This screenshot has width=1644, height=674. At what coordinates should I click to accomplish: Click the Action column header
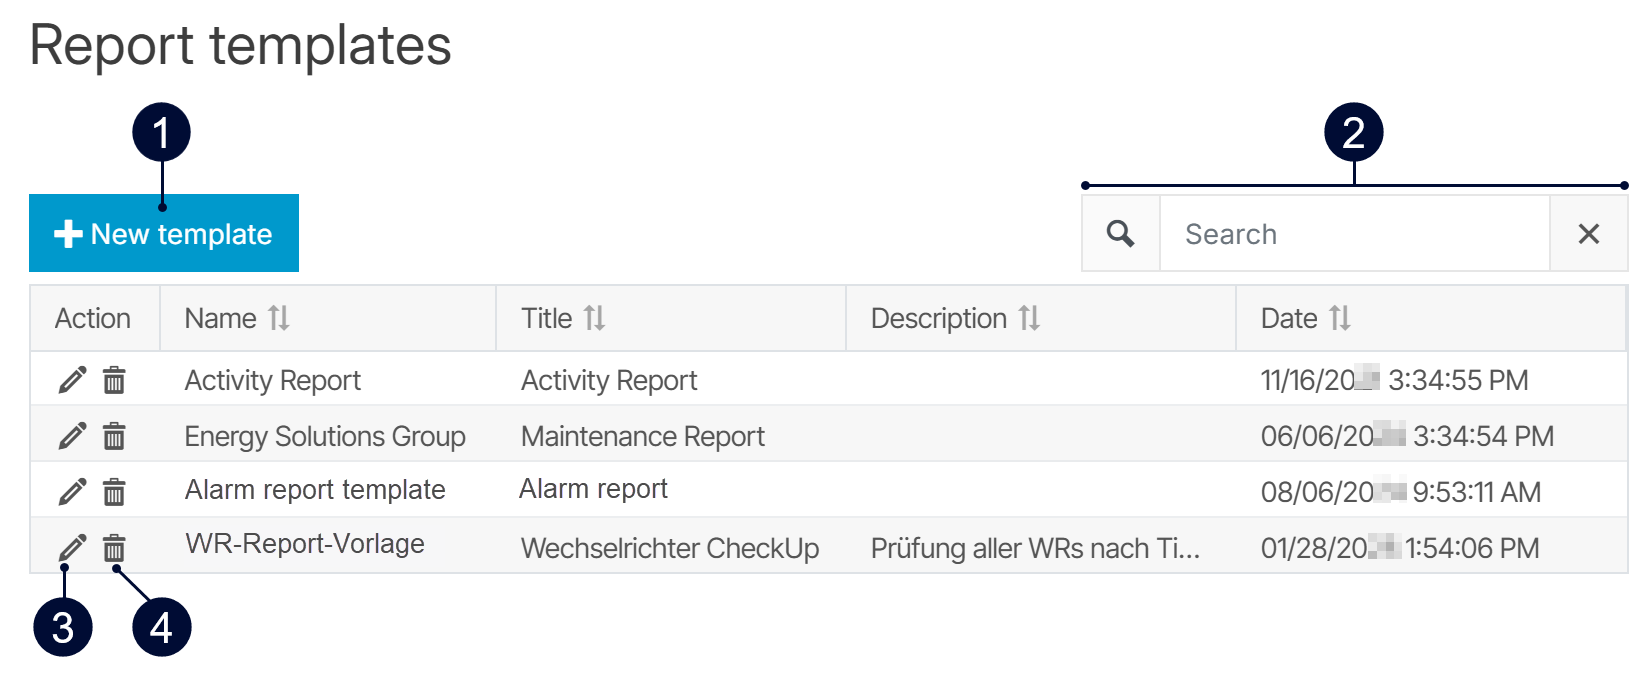[x=93, y=318]
